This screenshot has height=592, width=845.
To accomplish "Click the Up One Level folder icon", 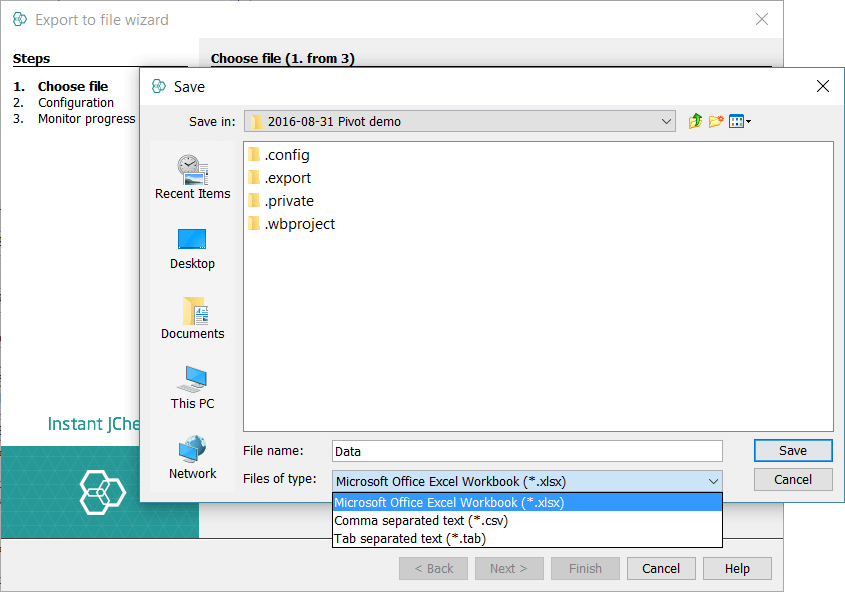I will pos(696,121).
